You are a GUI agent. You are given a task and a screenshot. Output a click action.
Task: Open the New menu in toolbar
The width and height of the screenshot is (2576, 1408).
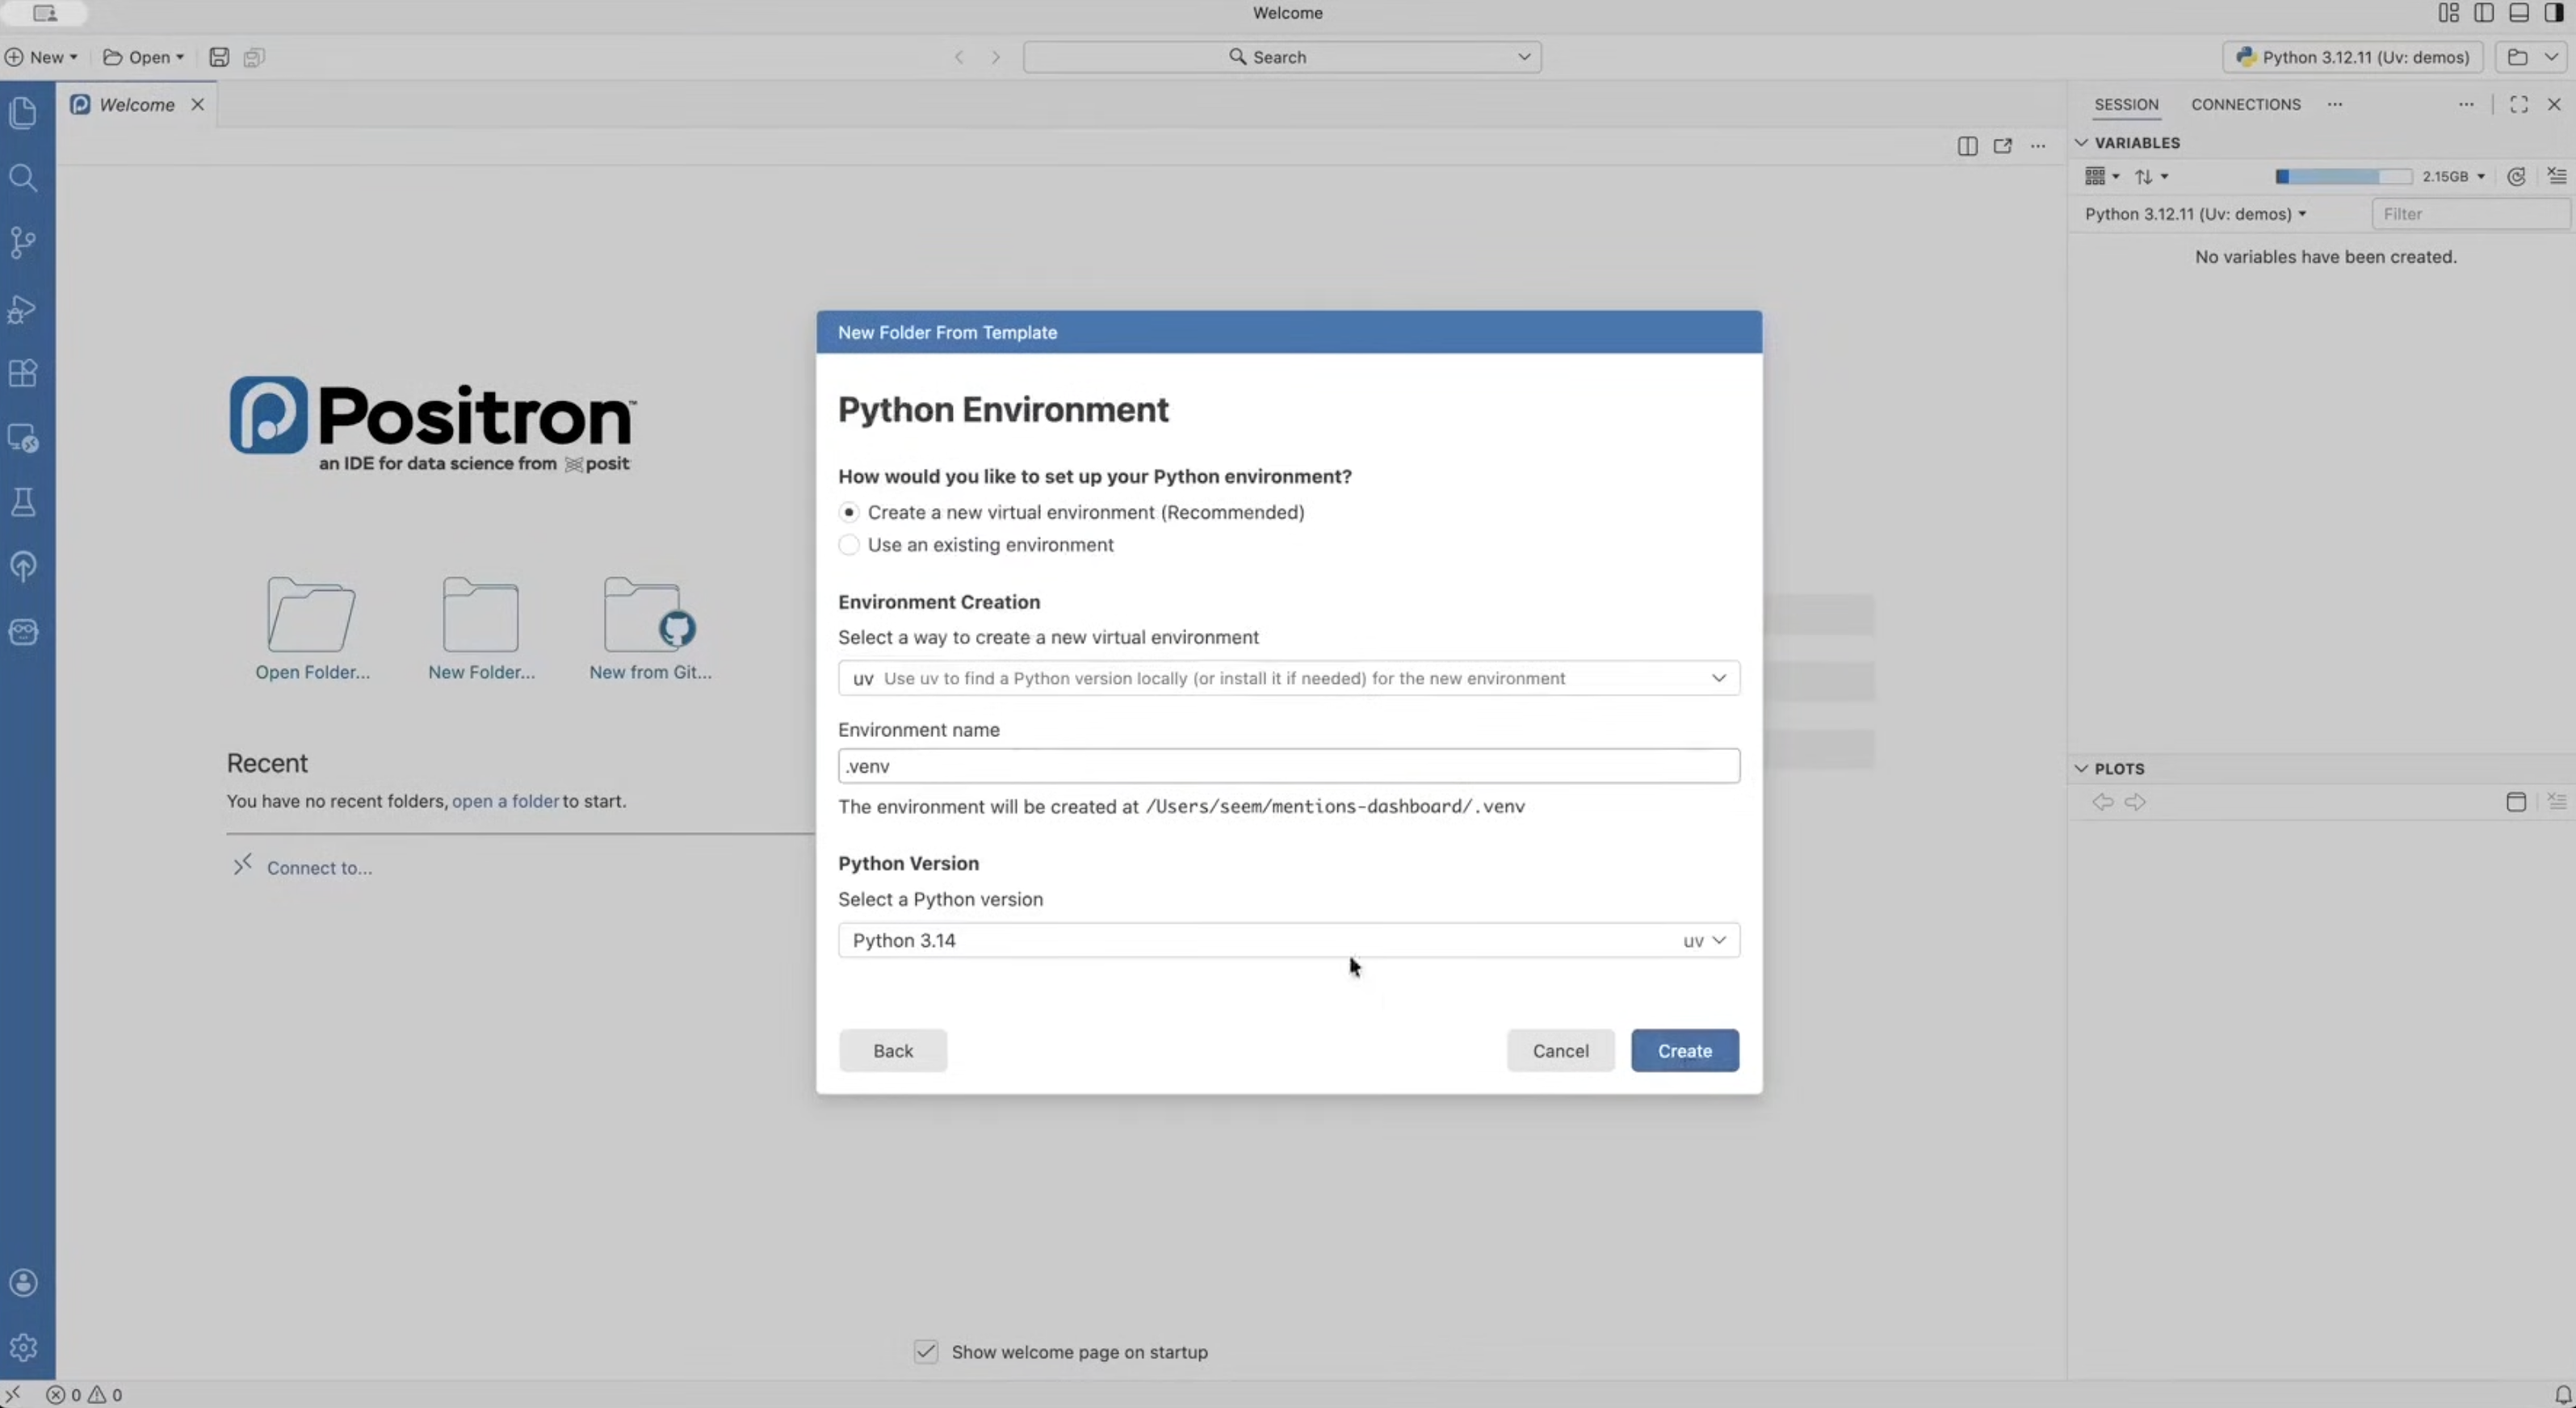(42, 57)
